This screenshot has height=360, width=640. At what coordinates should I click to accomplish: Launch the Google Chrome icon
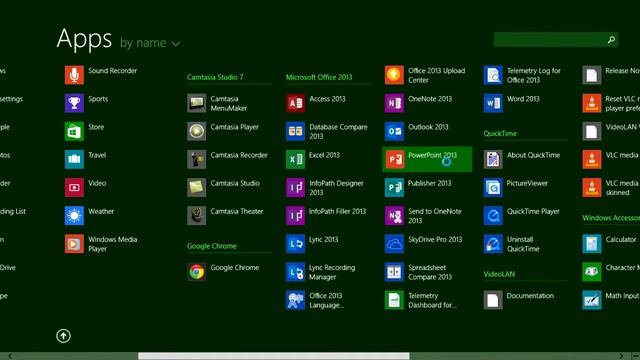(x=197, y=272)
